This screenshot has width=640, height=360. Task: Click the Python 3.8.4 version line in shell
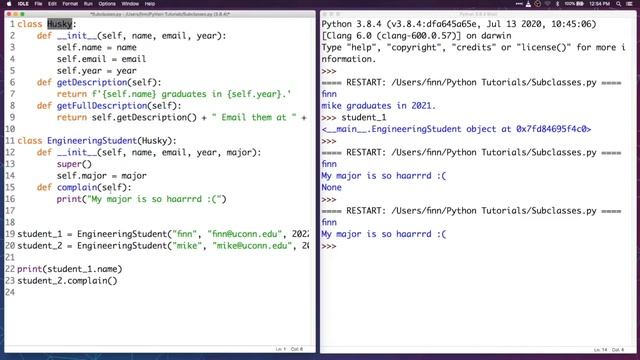(x=459, y=24)
